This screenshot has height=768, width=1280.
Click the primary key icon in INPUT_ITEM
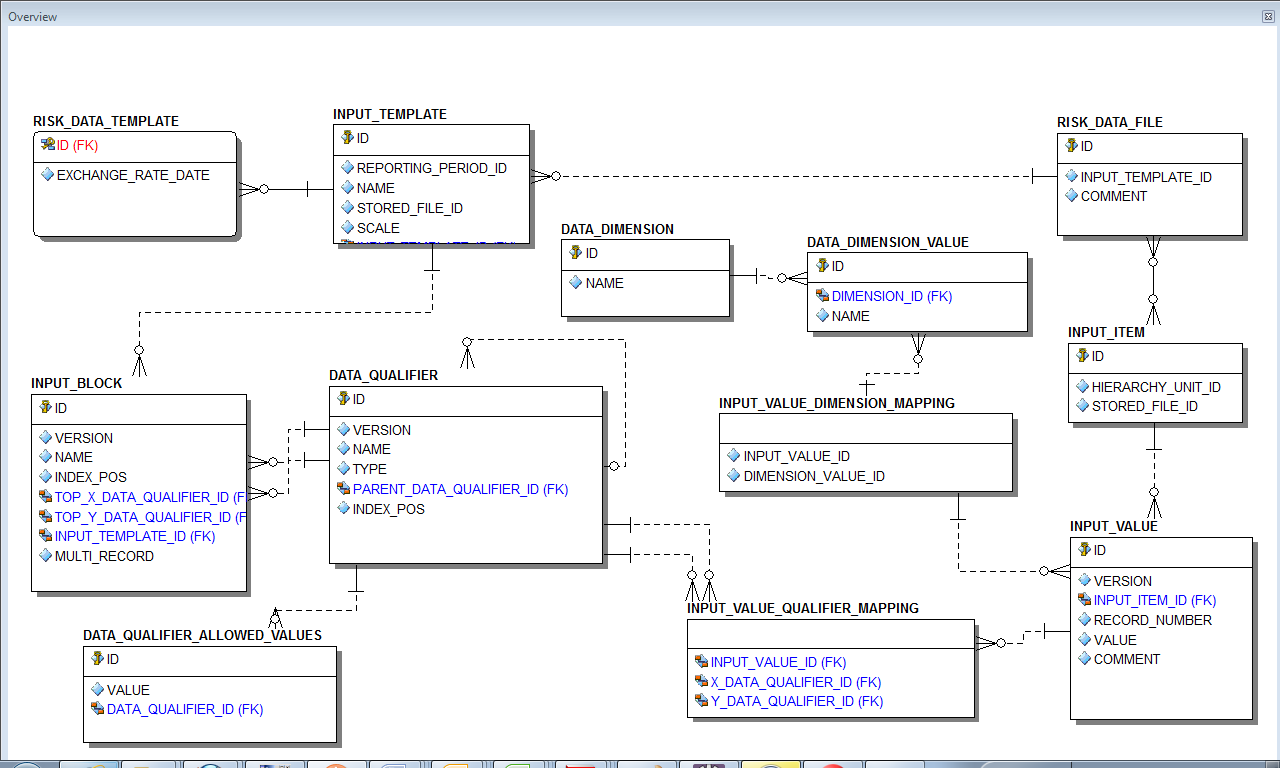tap(1082, 356)
